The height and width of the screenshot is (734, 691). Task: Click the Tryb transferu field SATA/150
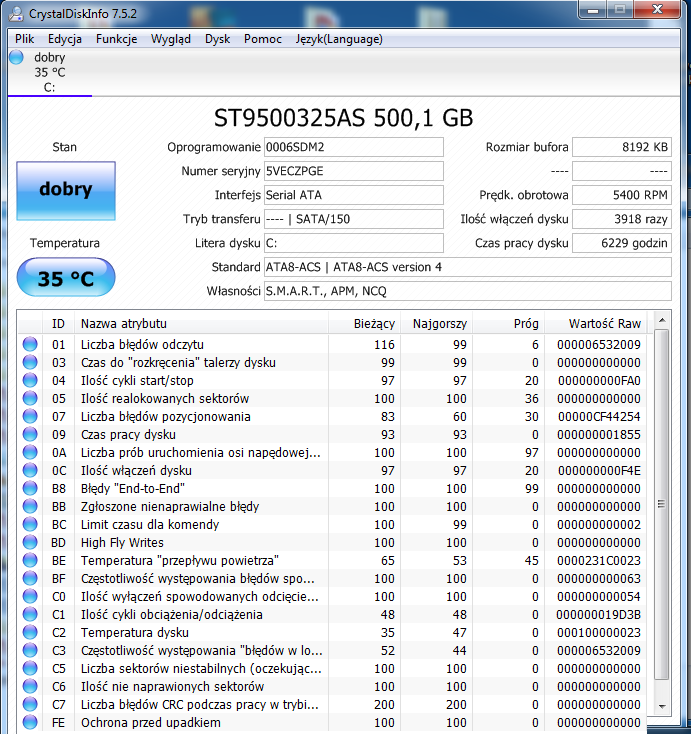[353, 219]
